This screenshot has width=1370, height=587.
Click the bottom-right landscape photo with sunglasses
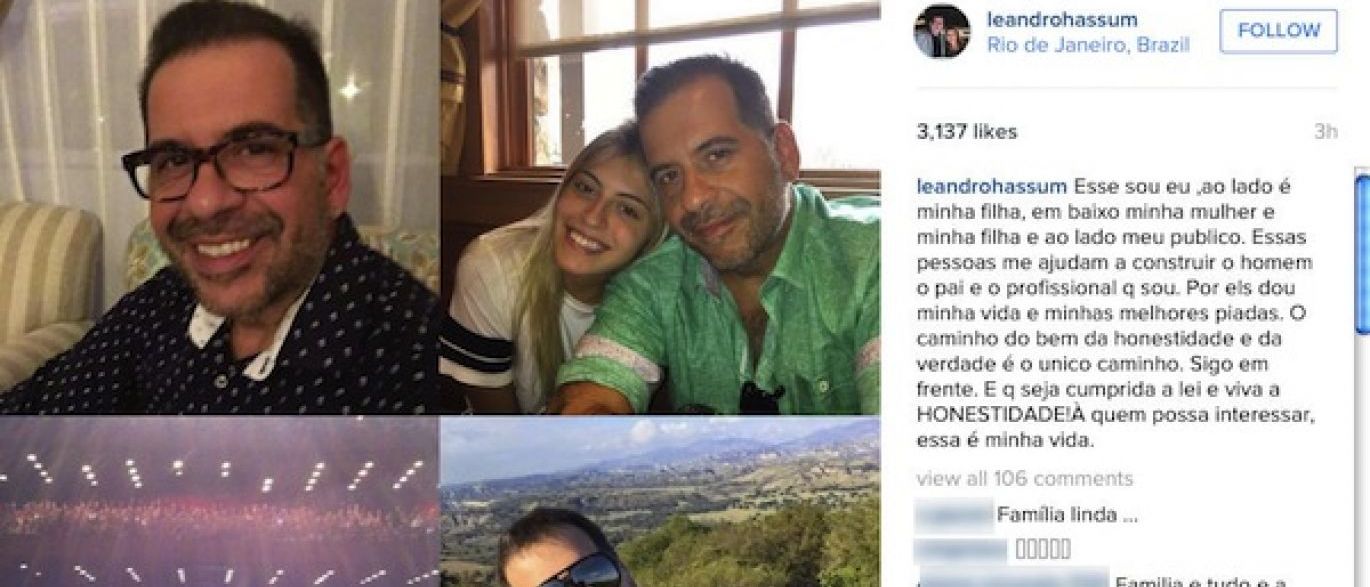(x=660, y=502)
